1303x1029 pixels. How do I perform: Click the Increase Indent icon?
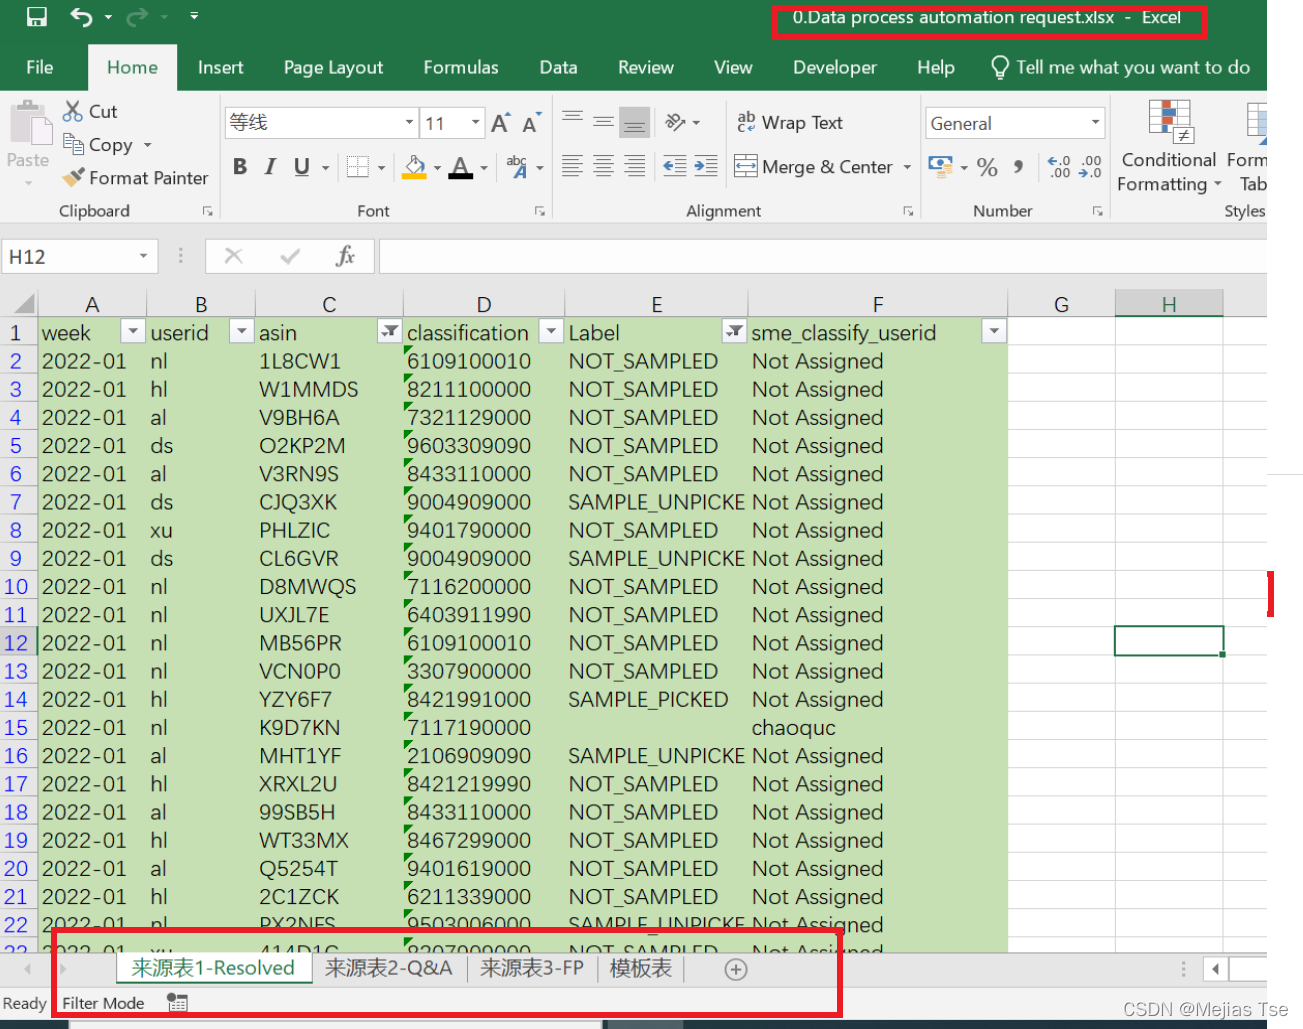[x=706, y=166]
